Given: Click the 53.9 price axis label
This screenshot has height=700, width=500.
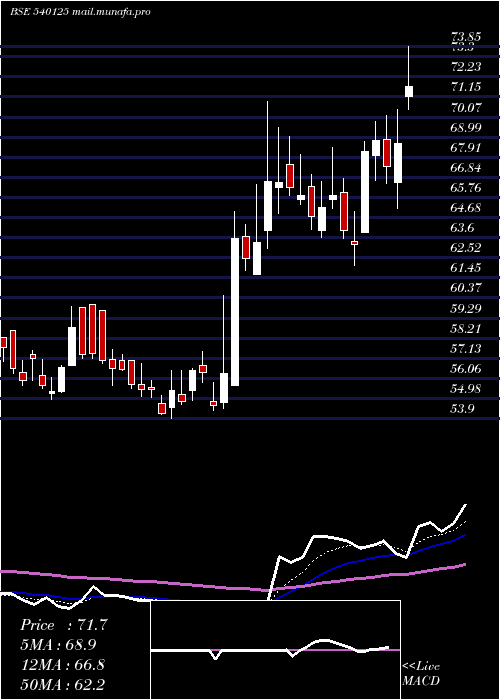Looking at the screenshot, I should tap(462, 409).
